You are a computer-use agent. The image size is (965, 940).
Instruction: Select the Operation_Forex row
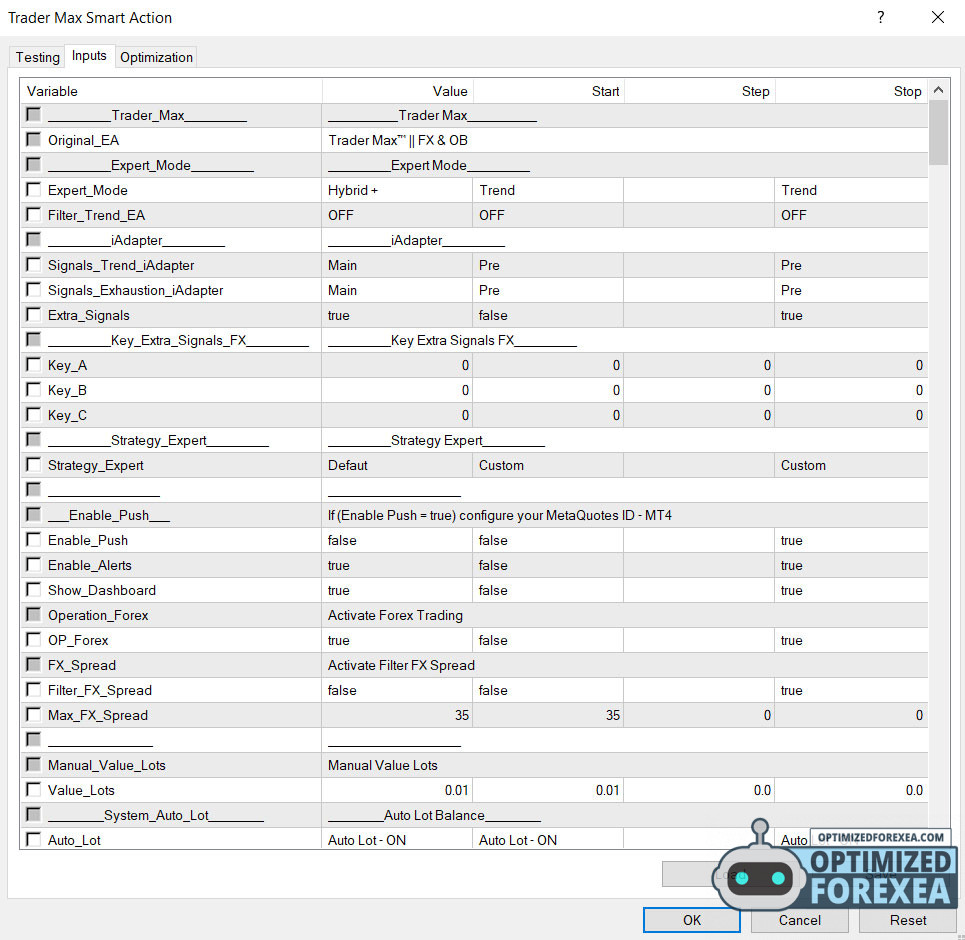(x=474, y=615)
